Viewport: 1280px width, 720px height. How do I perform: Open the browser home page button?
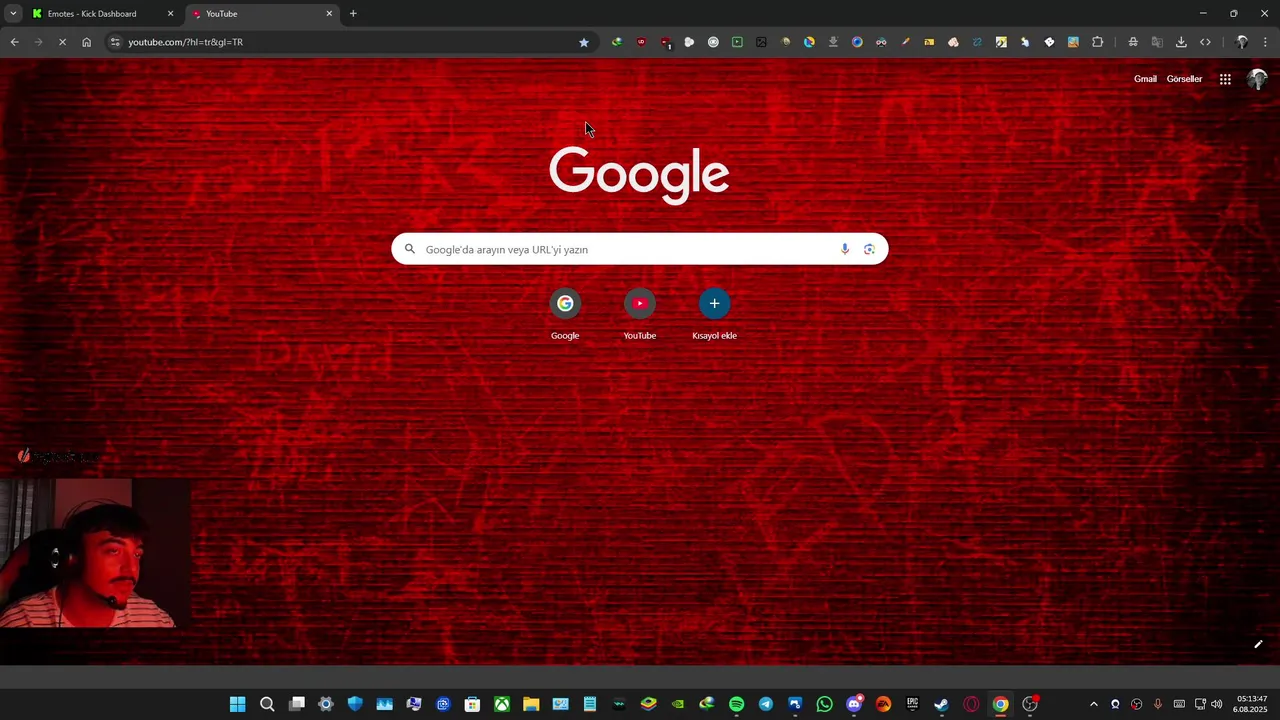(x=87, y=42)
